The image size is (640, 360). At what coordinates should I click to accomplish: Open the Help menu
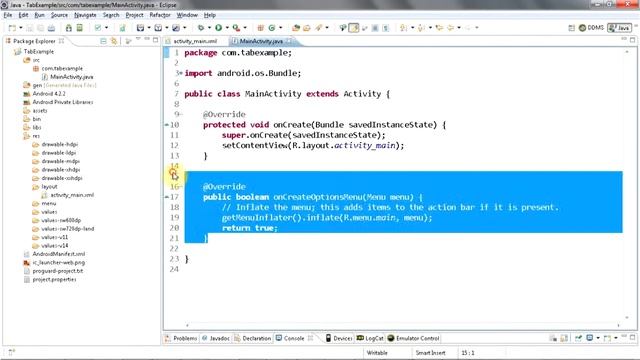(210, 15)
